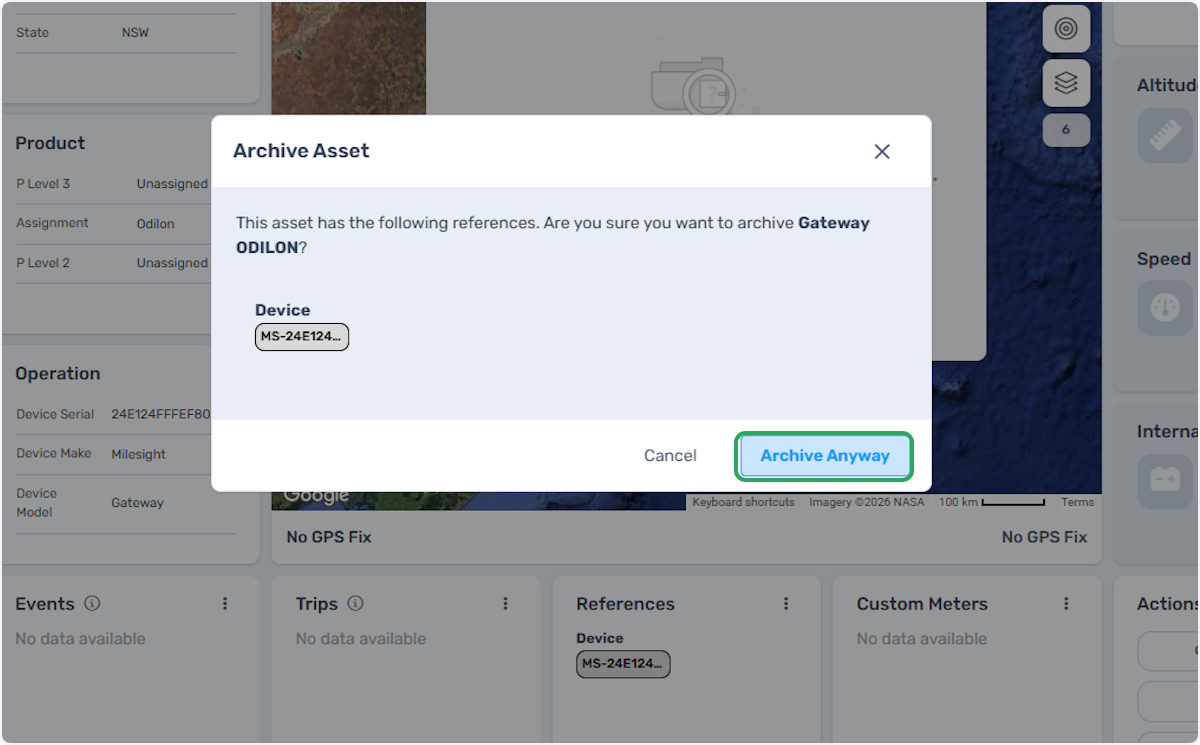Click the Speed gauge icon
1200x745 pixels.
pos(1166,308)
